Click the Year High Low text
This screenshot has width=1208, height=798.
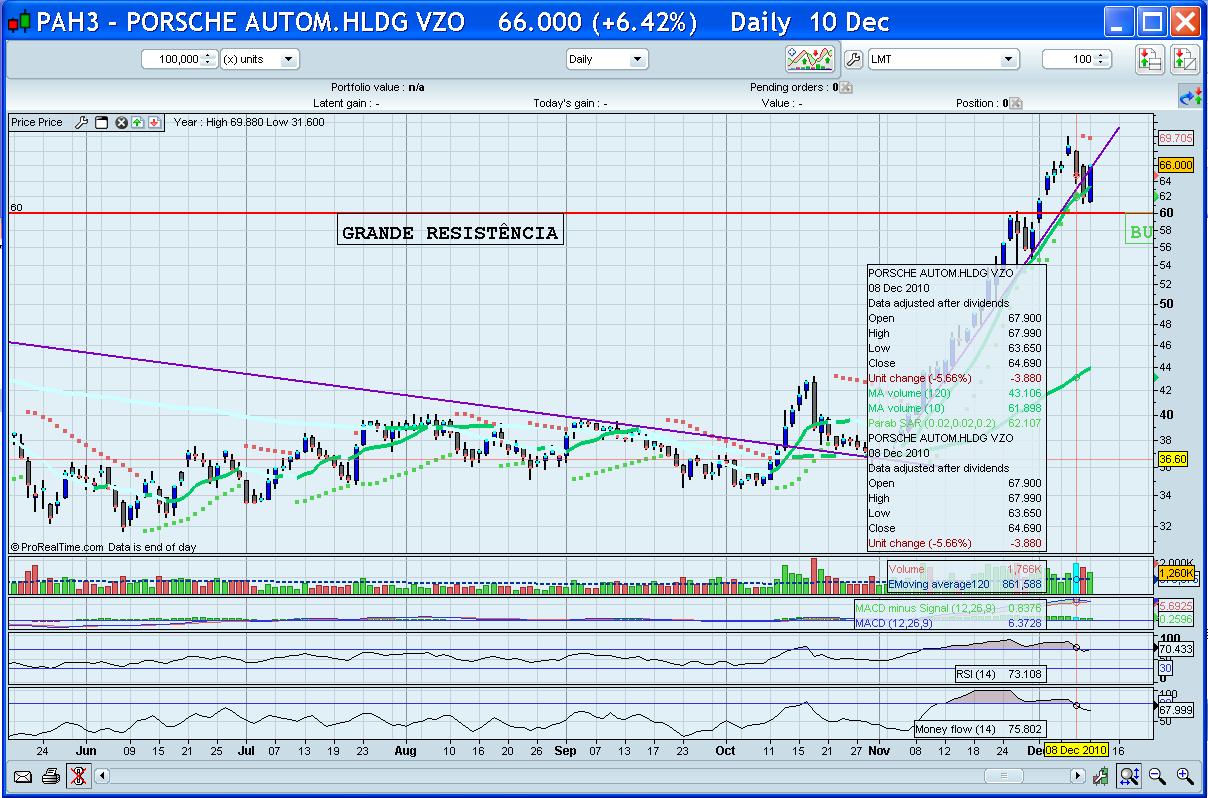click(249, 123)
